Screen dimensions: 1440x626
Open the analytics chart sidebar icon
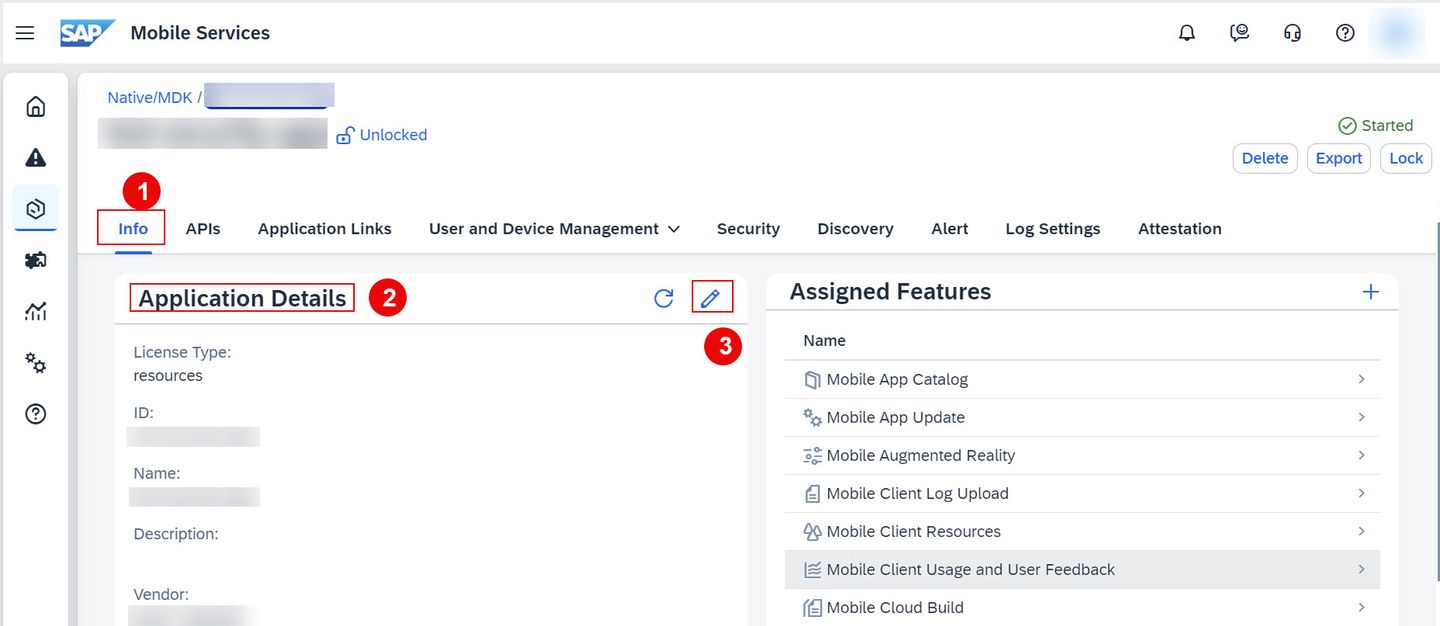tap(36, 312)
